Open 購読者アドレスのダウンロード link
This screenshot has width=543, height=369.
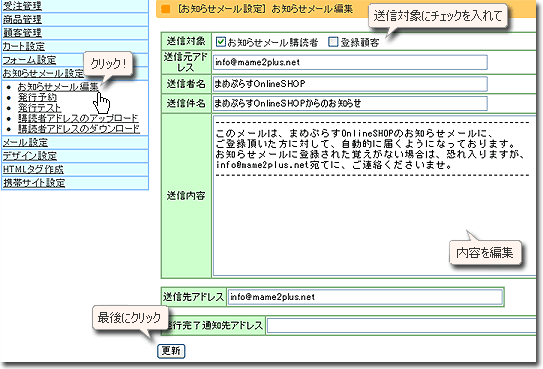79,129
